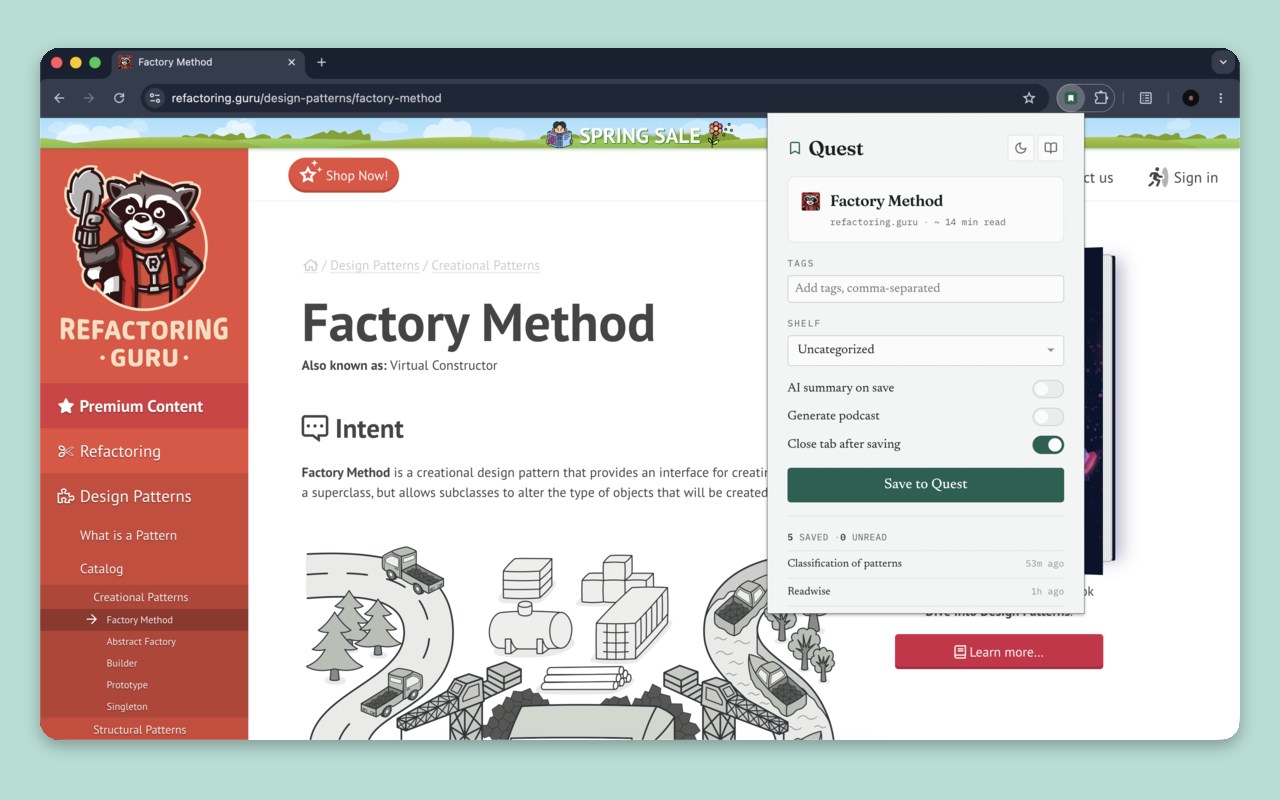Select Factory Method in sidebar
The height and width of the screenshot is (800, 1280).
coord(144,620)
